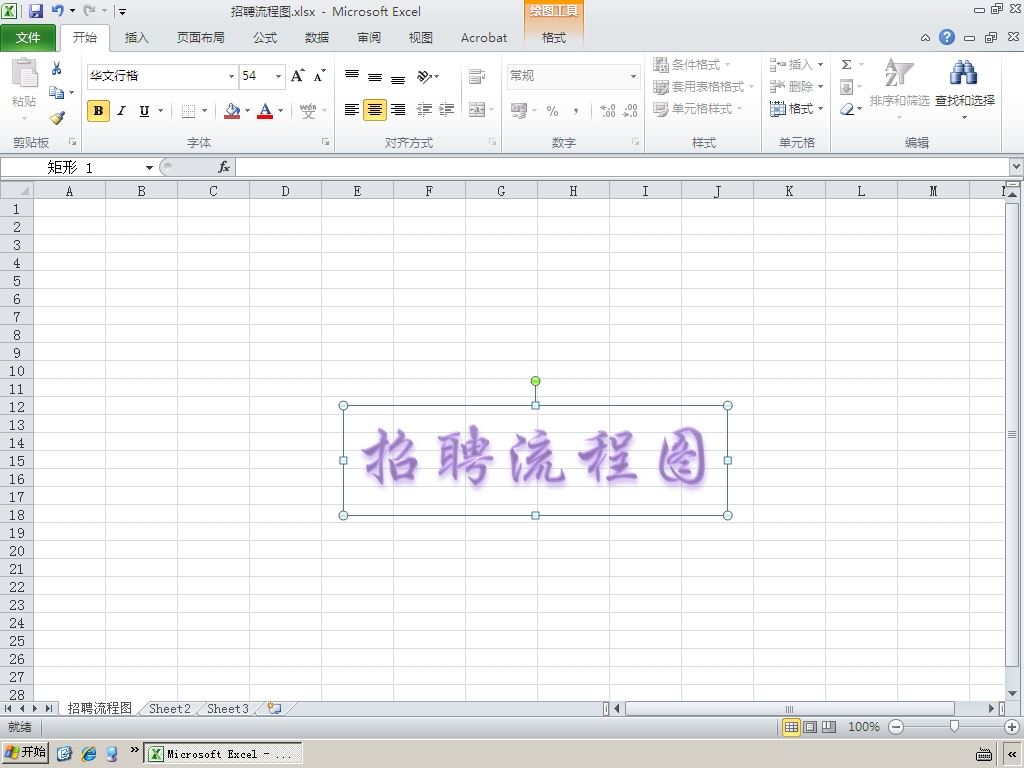The image size is (1024, 768).
Task: Select all cells with corner button
Action: tap(17, 191)
